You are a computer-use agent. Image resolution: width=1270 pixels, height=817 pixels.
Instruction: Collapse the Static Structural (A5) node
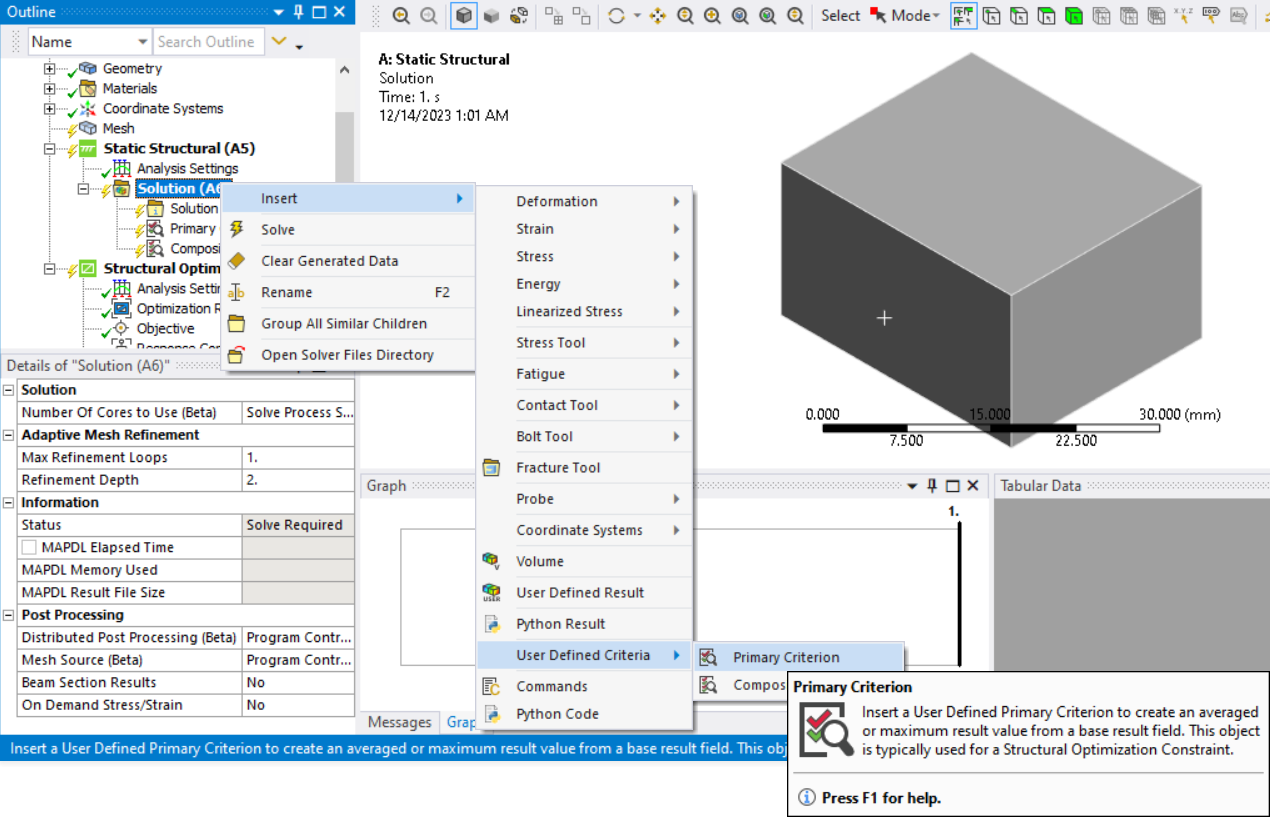[49, 149]
